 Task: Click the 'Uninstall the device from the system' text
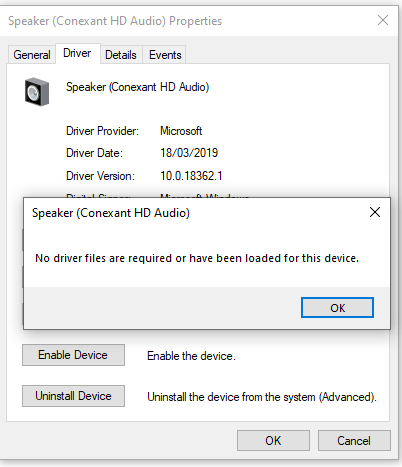click(262, 397)
